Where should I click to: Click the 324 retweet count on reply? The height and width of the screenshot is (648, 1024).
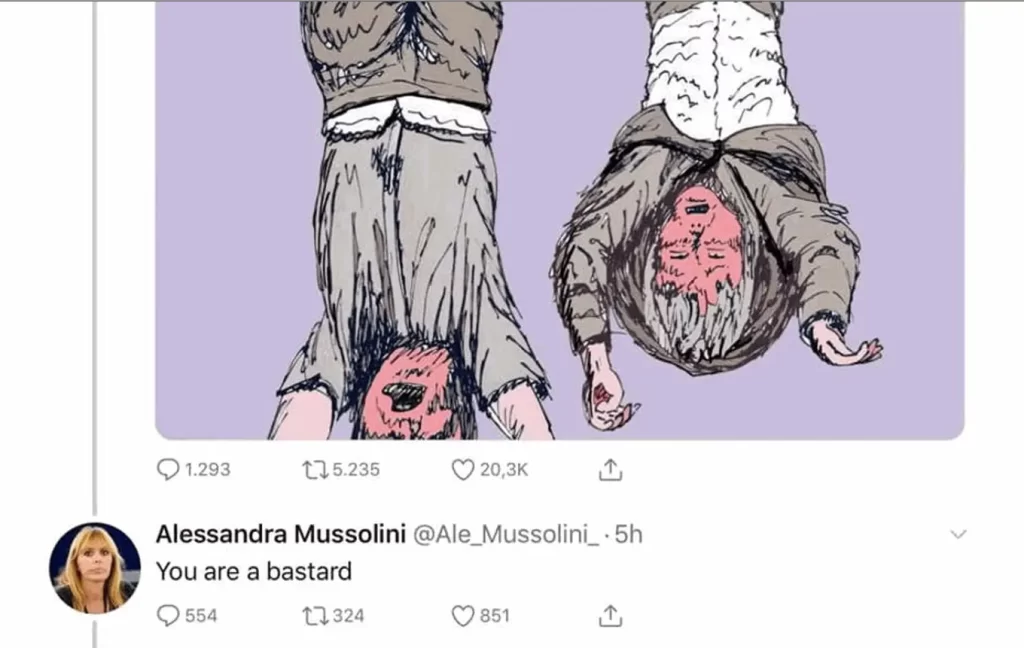(x=349, y=615)
